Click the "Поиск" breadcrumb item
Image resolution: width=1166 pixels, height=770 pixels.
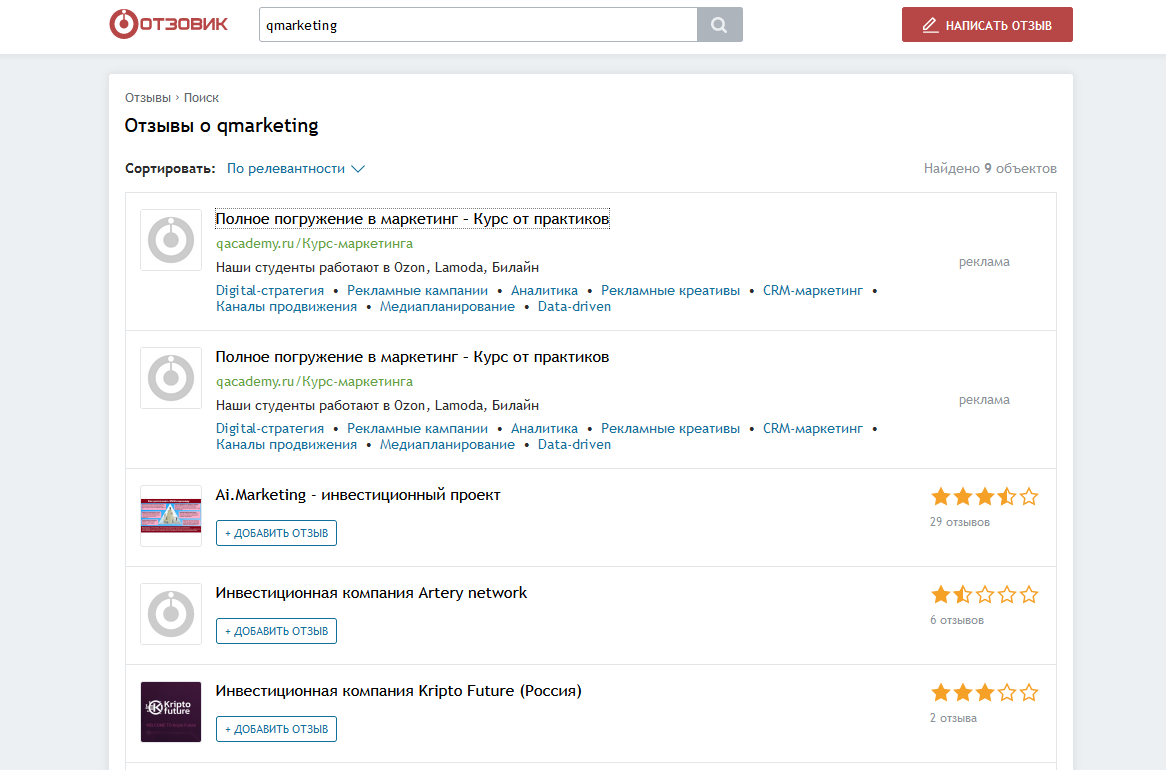click(201, 98)
